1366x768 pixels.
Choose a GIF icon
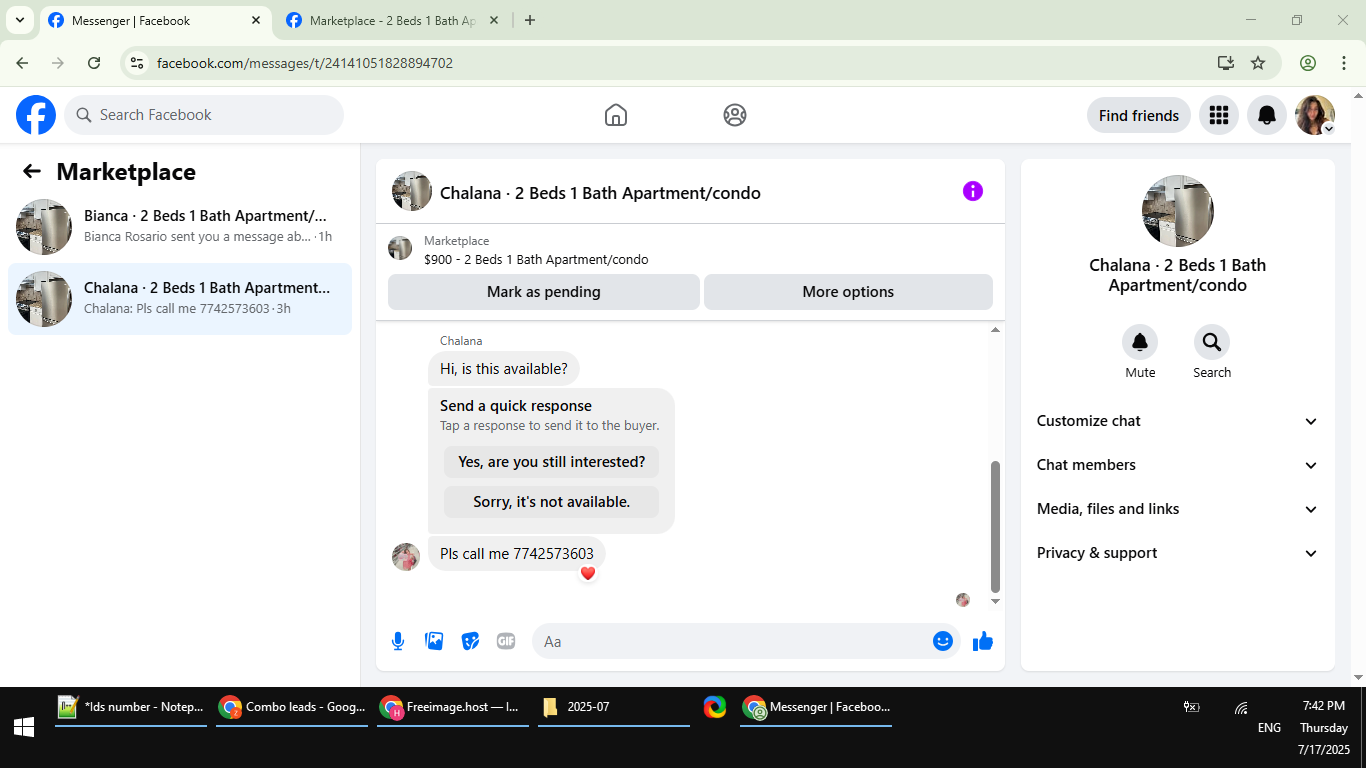coord(506,641)
